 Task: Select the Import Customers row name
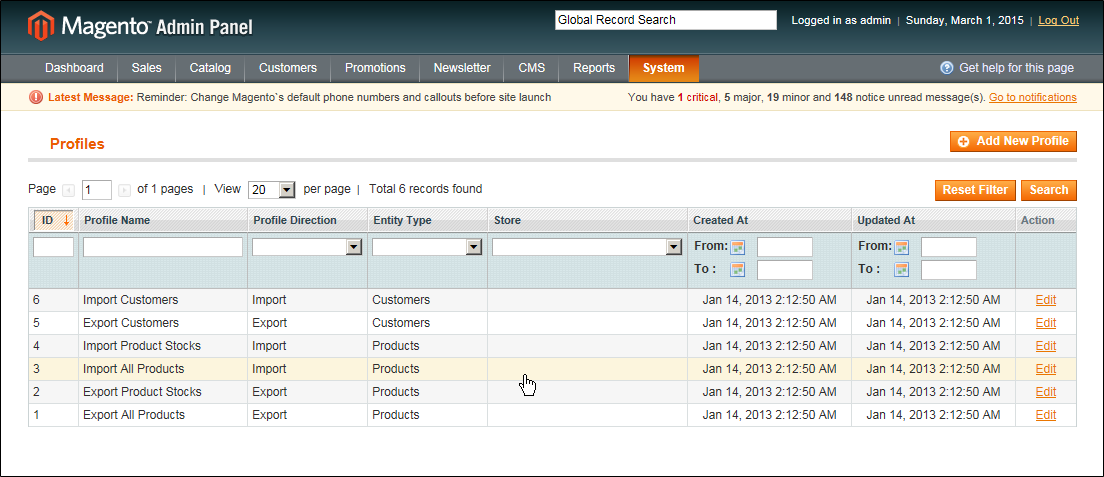click(130, 300)
